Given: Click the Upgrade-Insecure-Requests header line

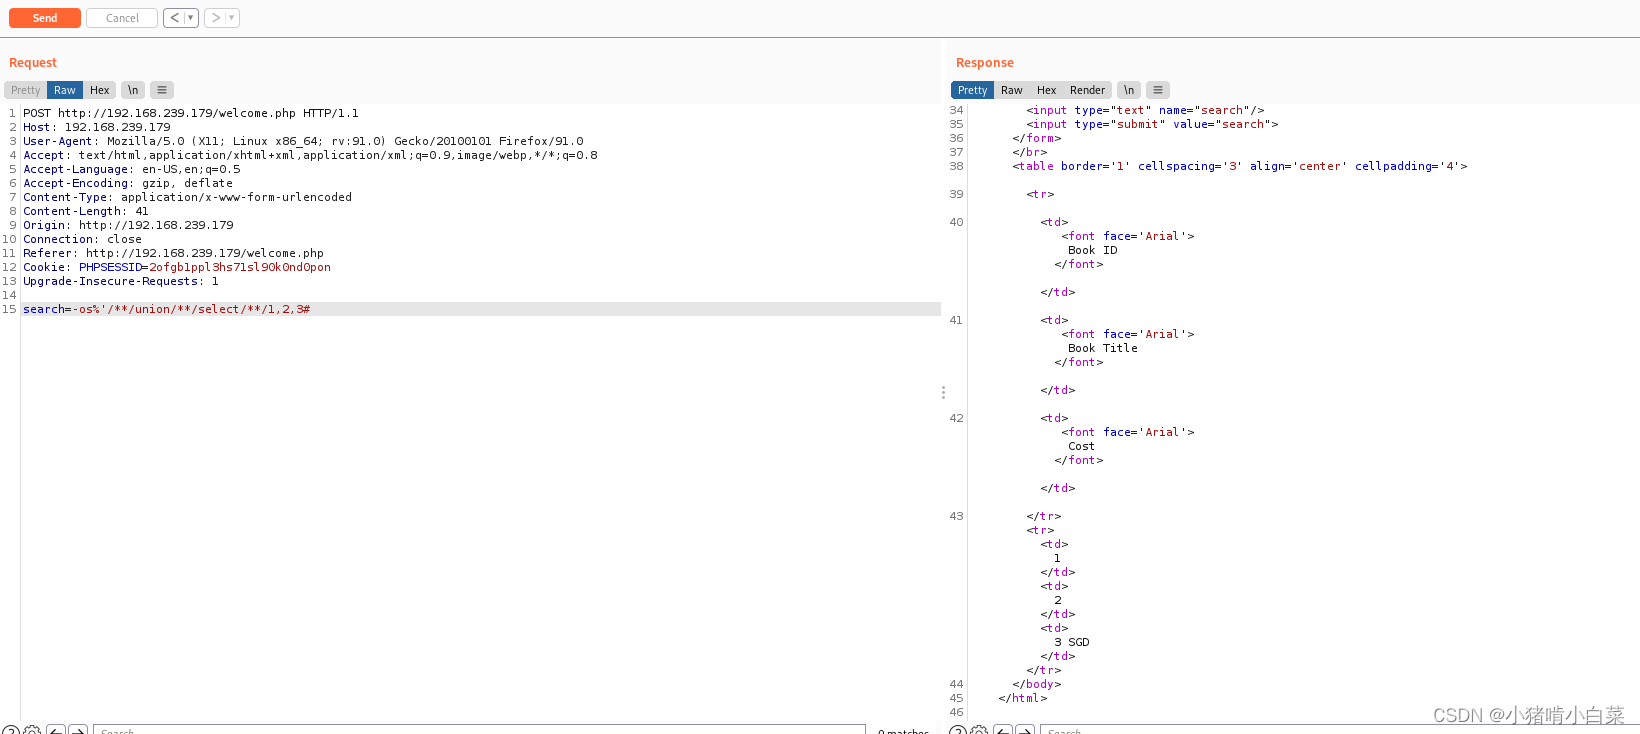Looking at the screenshot, I should [x=121, y=281].
